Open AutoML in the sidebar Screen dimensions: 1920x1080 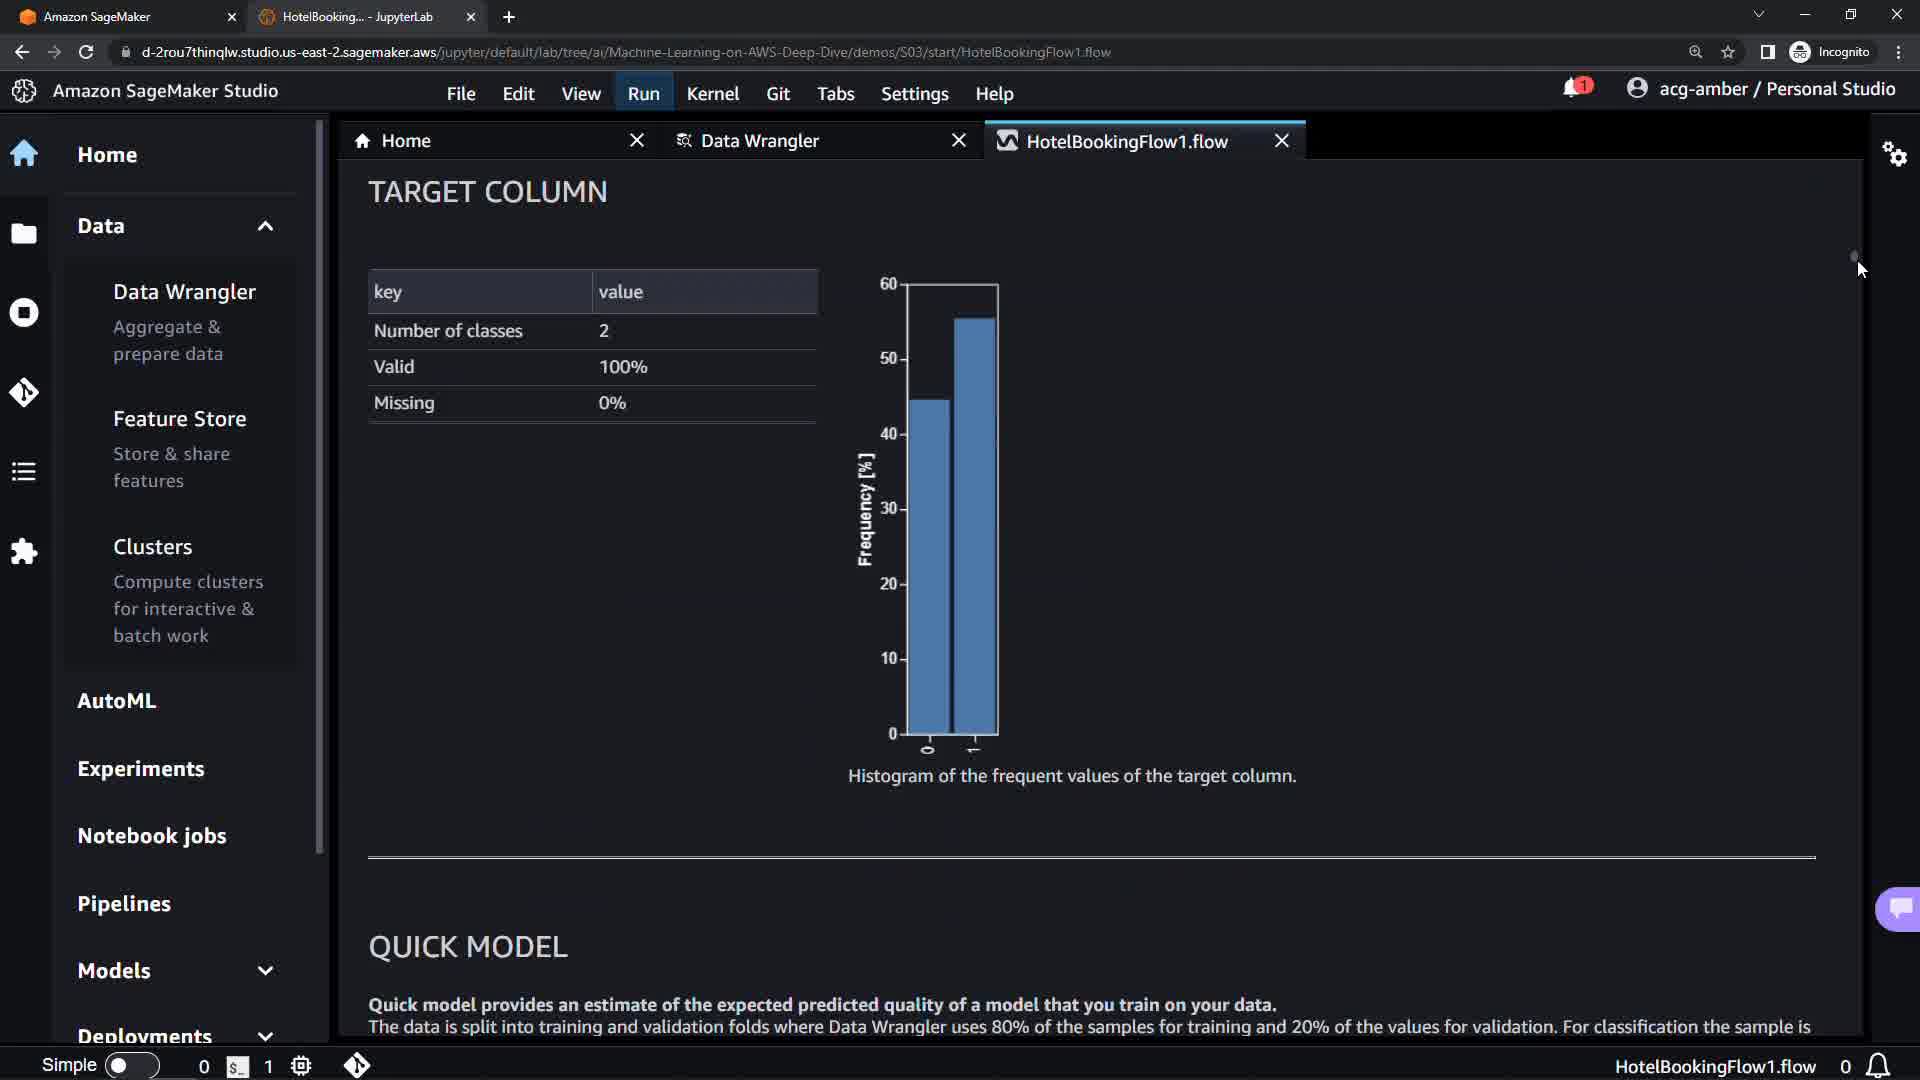coord(117,701)
